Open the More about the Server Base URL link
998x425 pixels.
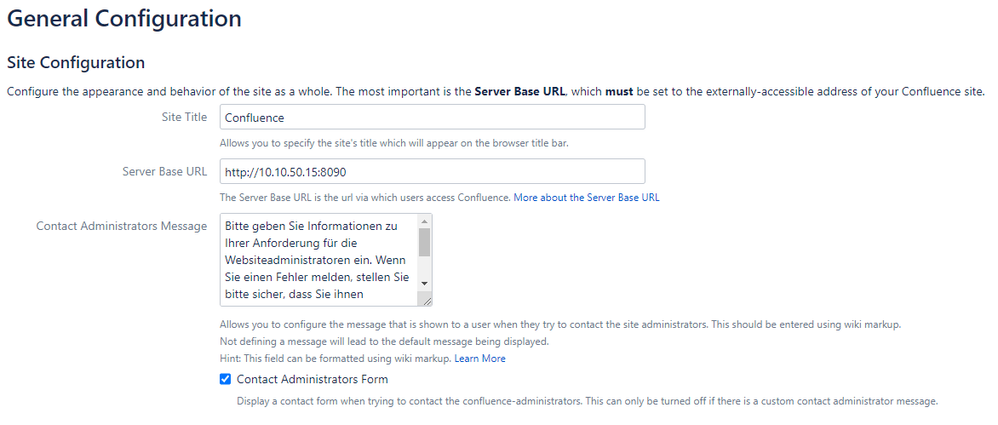[586, 197]
